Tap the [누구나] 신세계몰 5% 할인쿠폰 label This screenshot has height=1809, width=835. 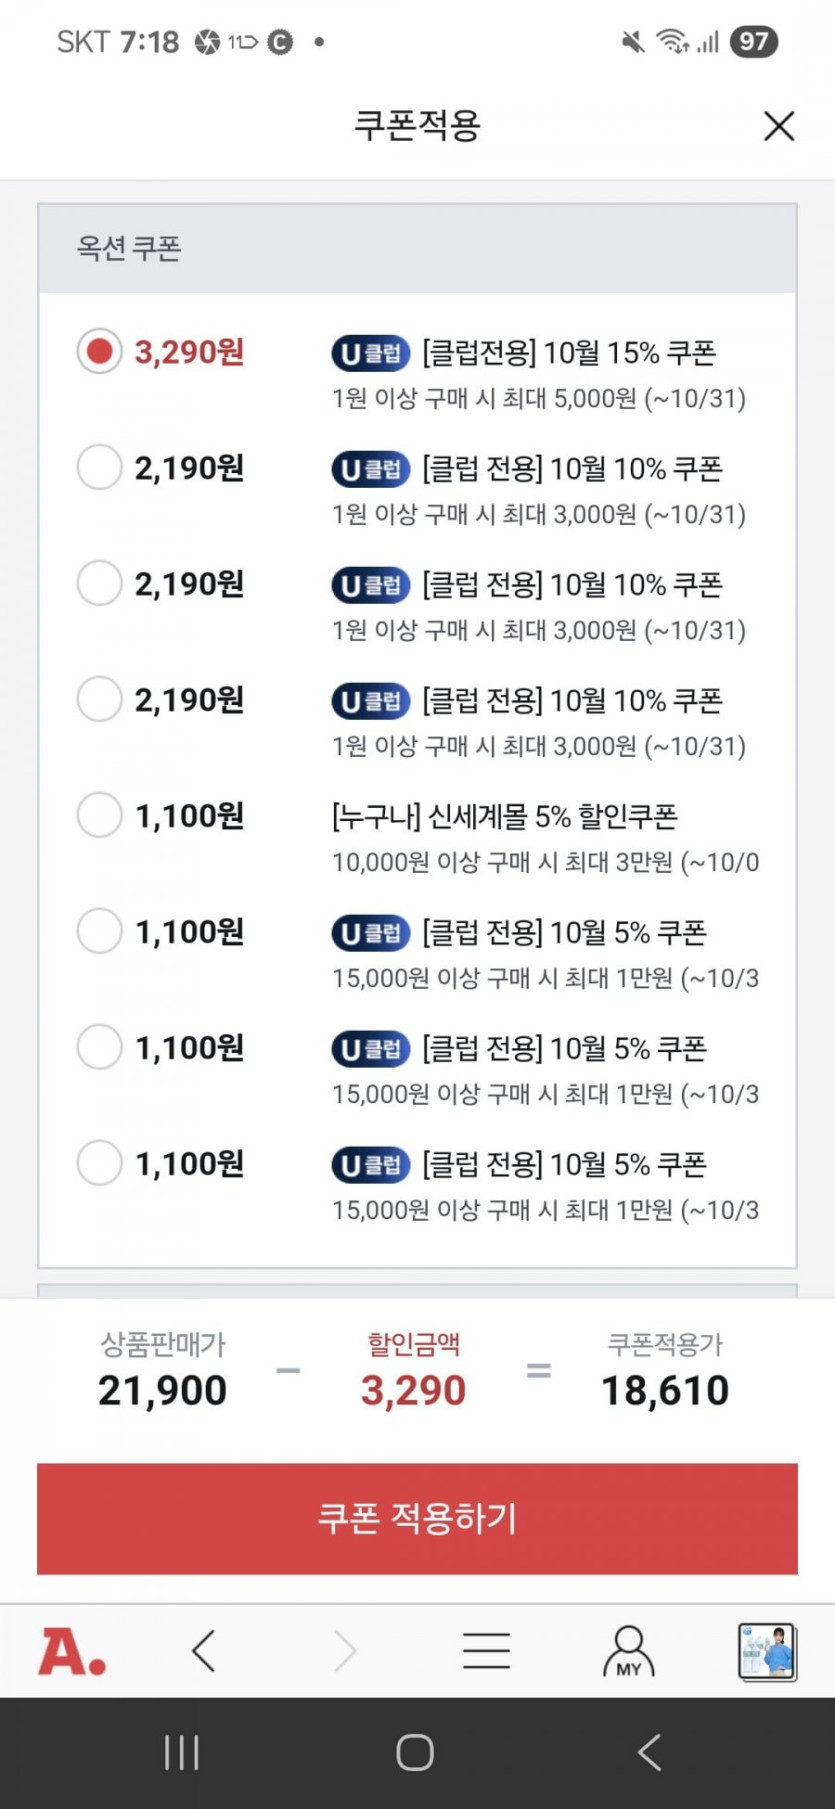(504, 816)
